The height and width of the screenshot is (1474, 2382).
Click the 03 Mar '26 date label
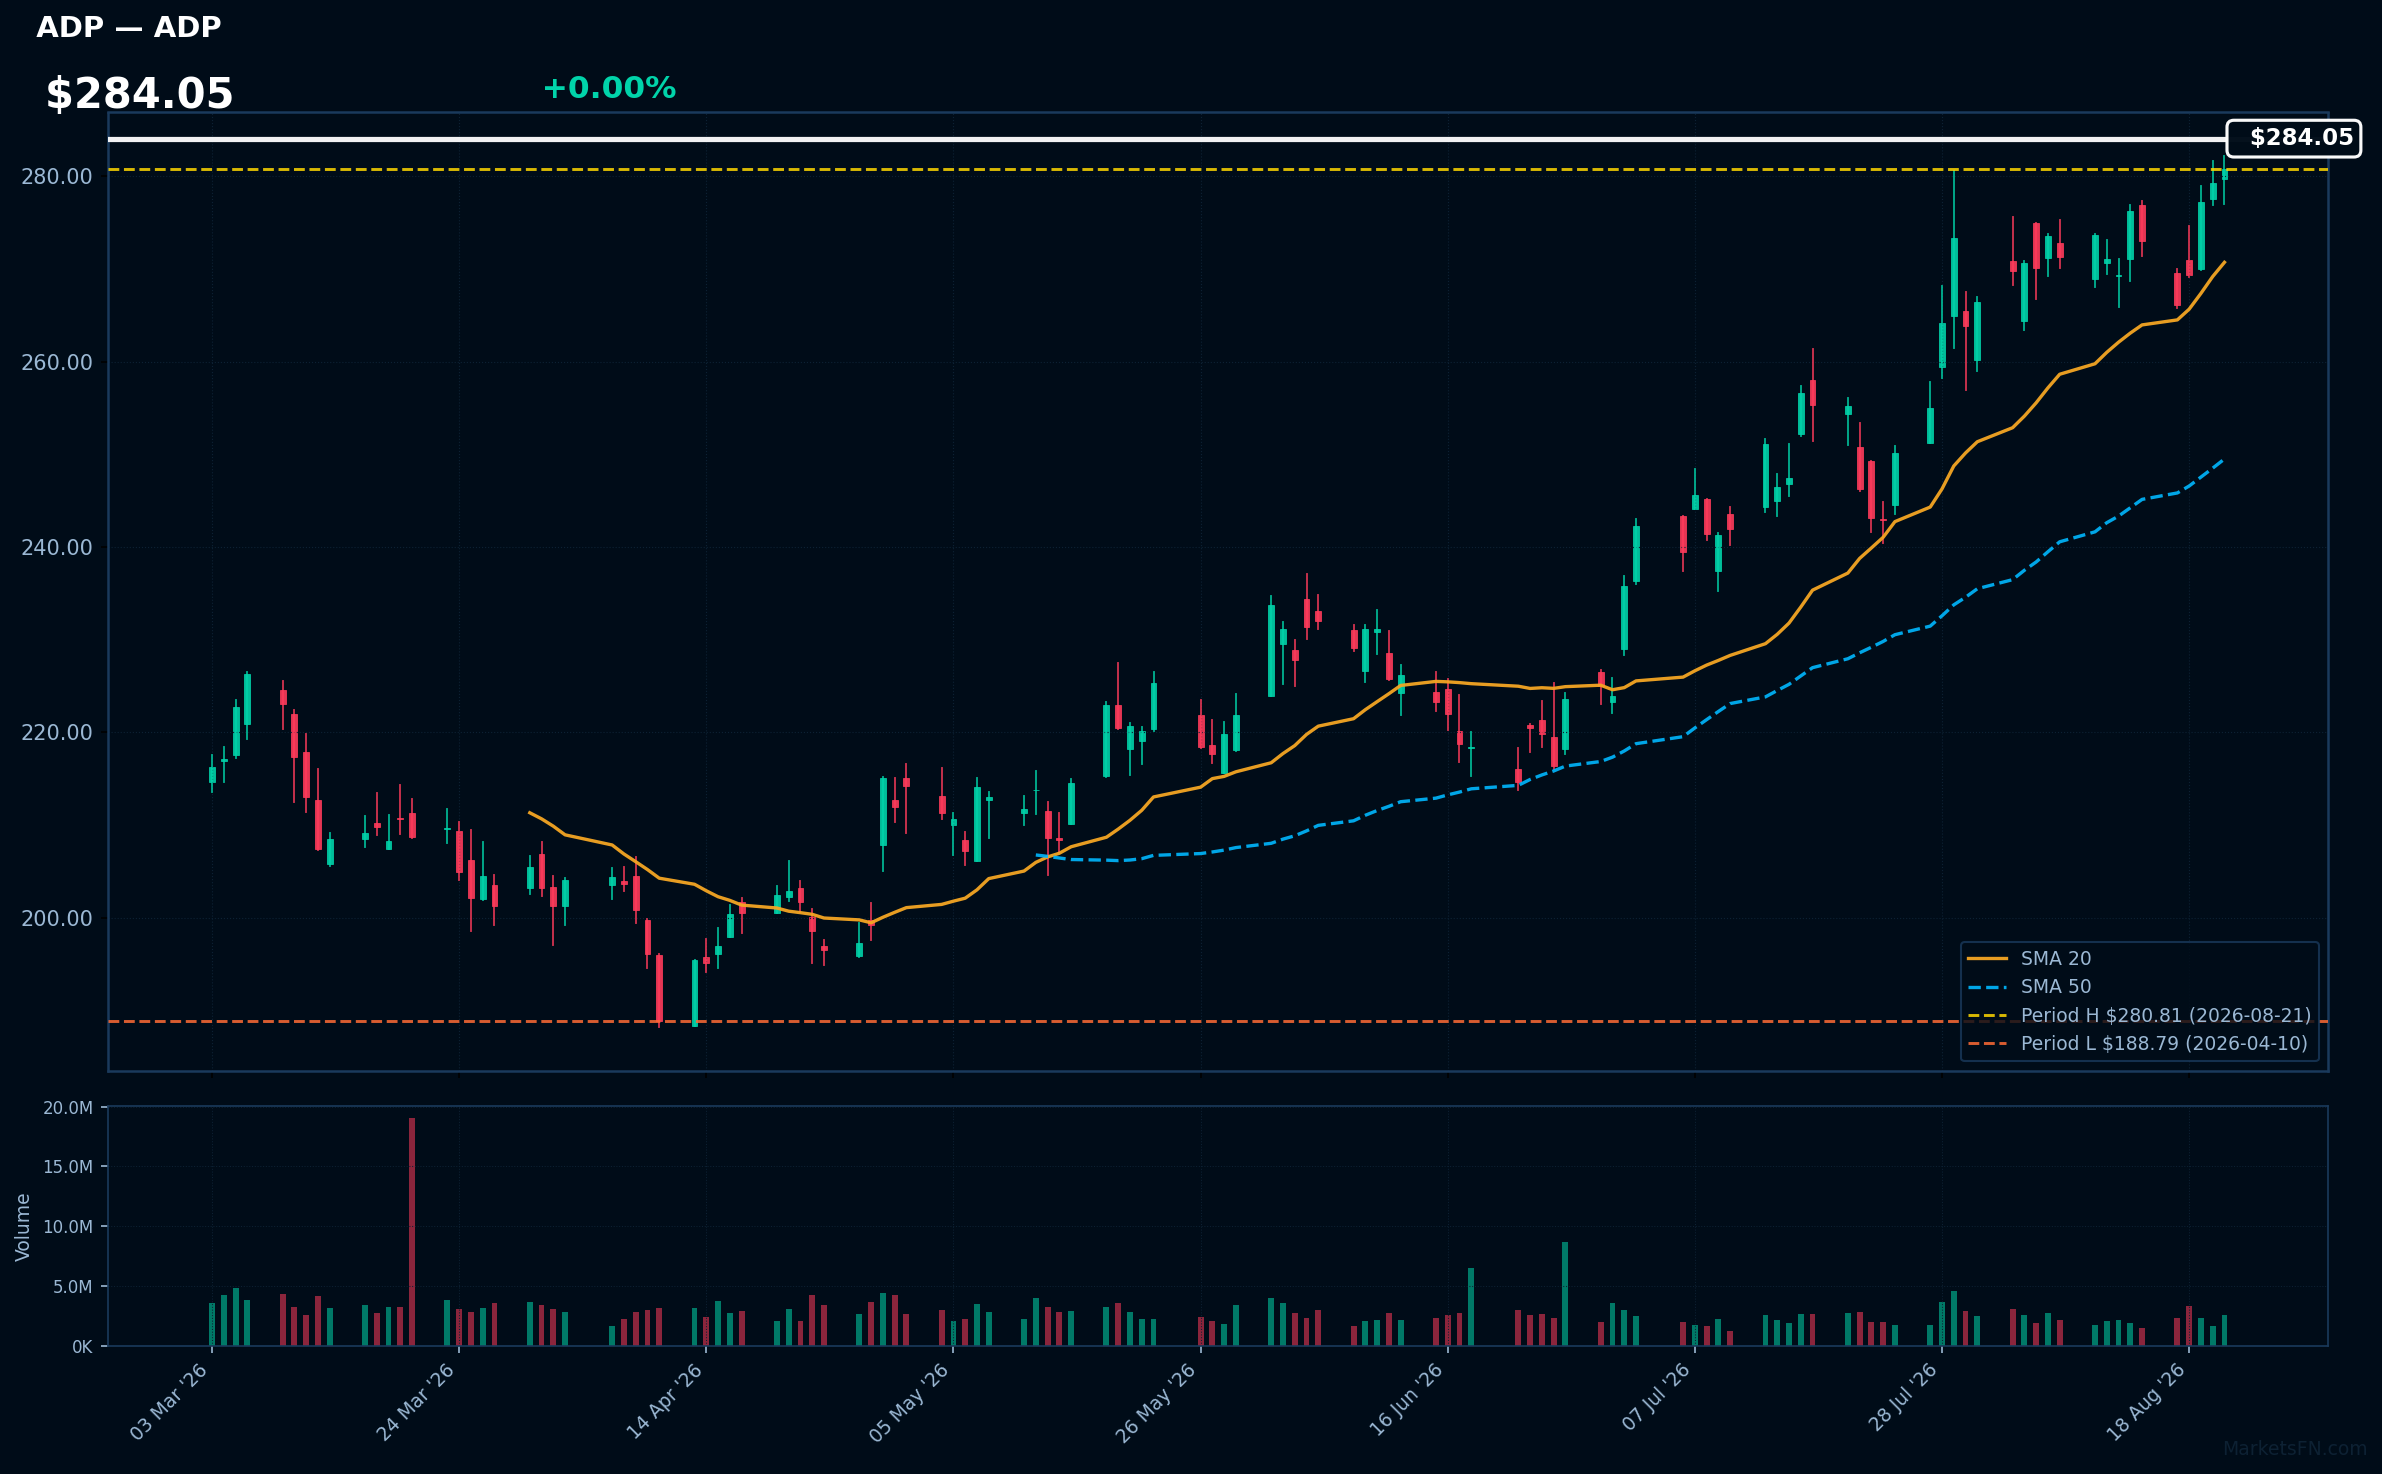tap(169, 1401)
